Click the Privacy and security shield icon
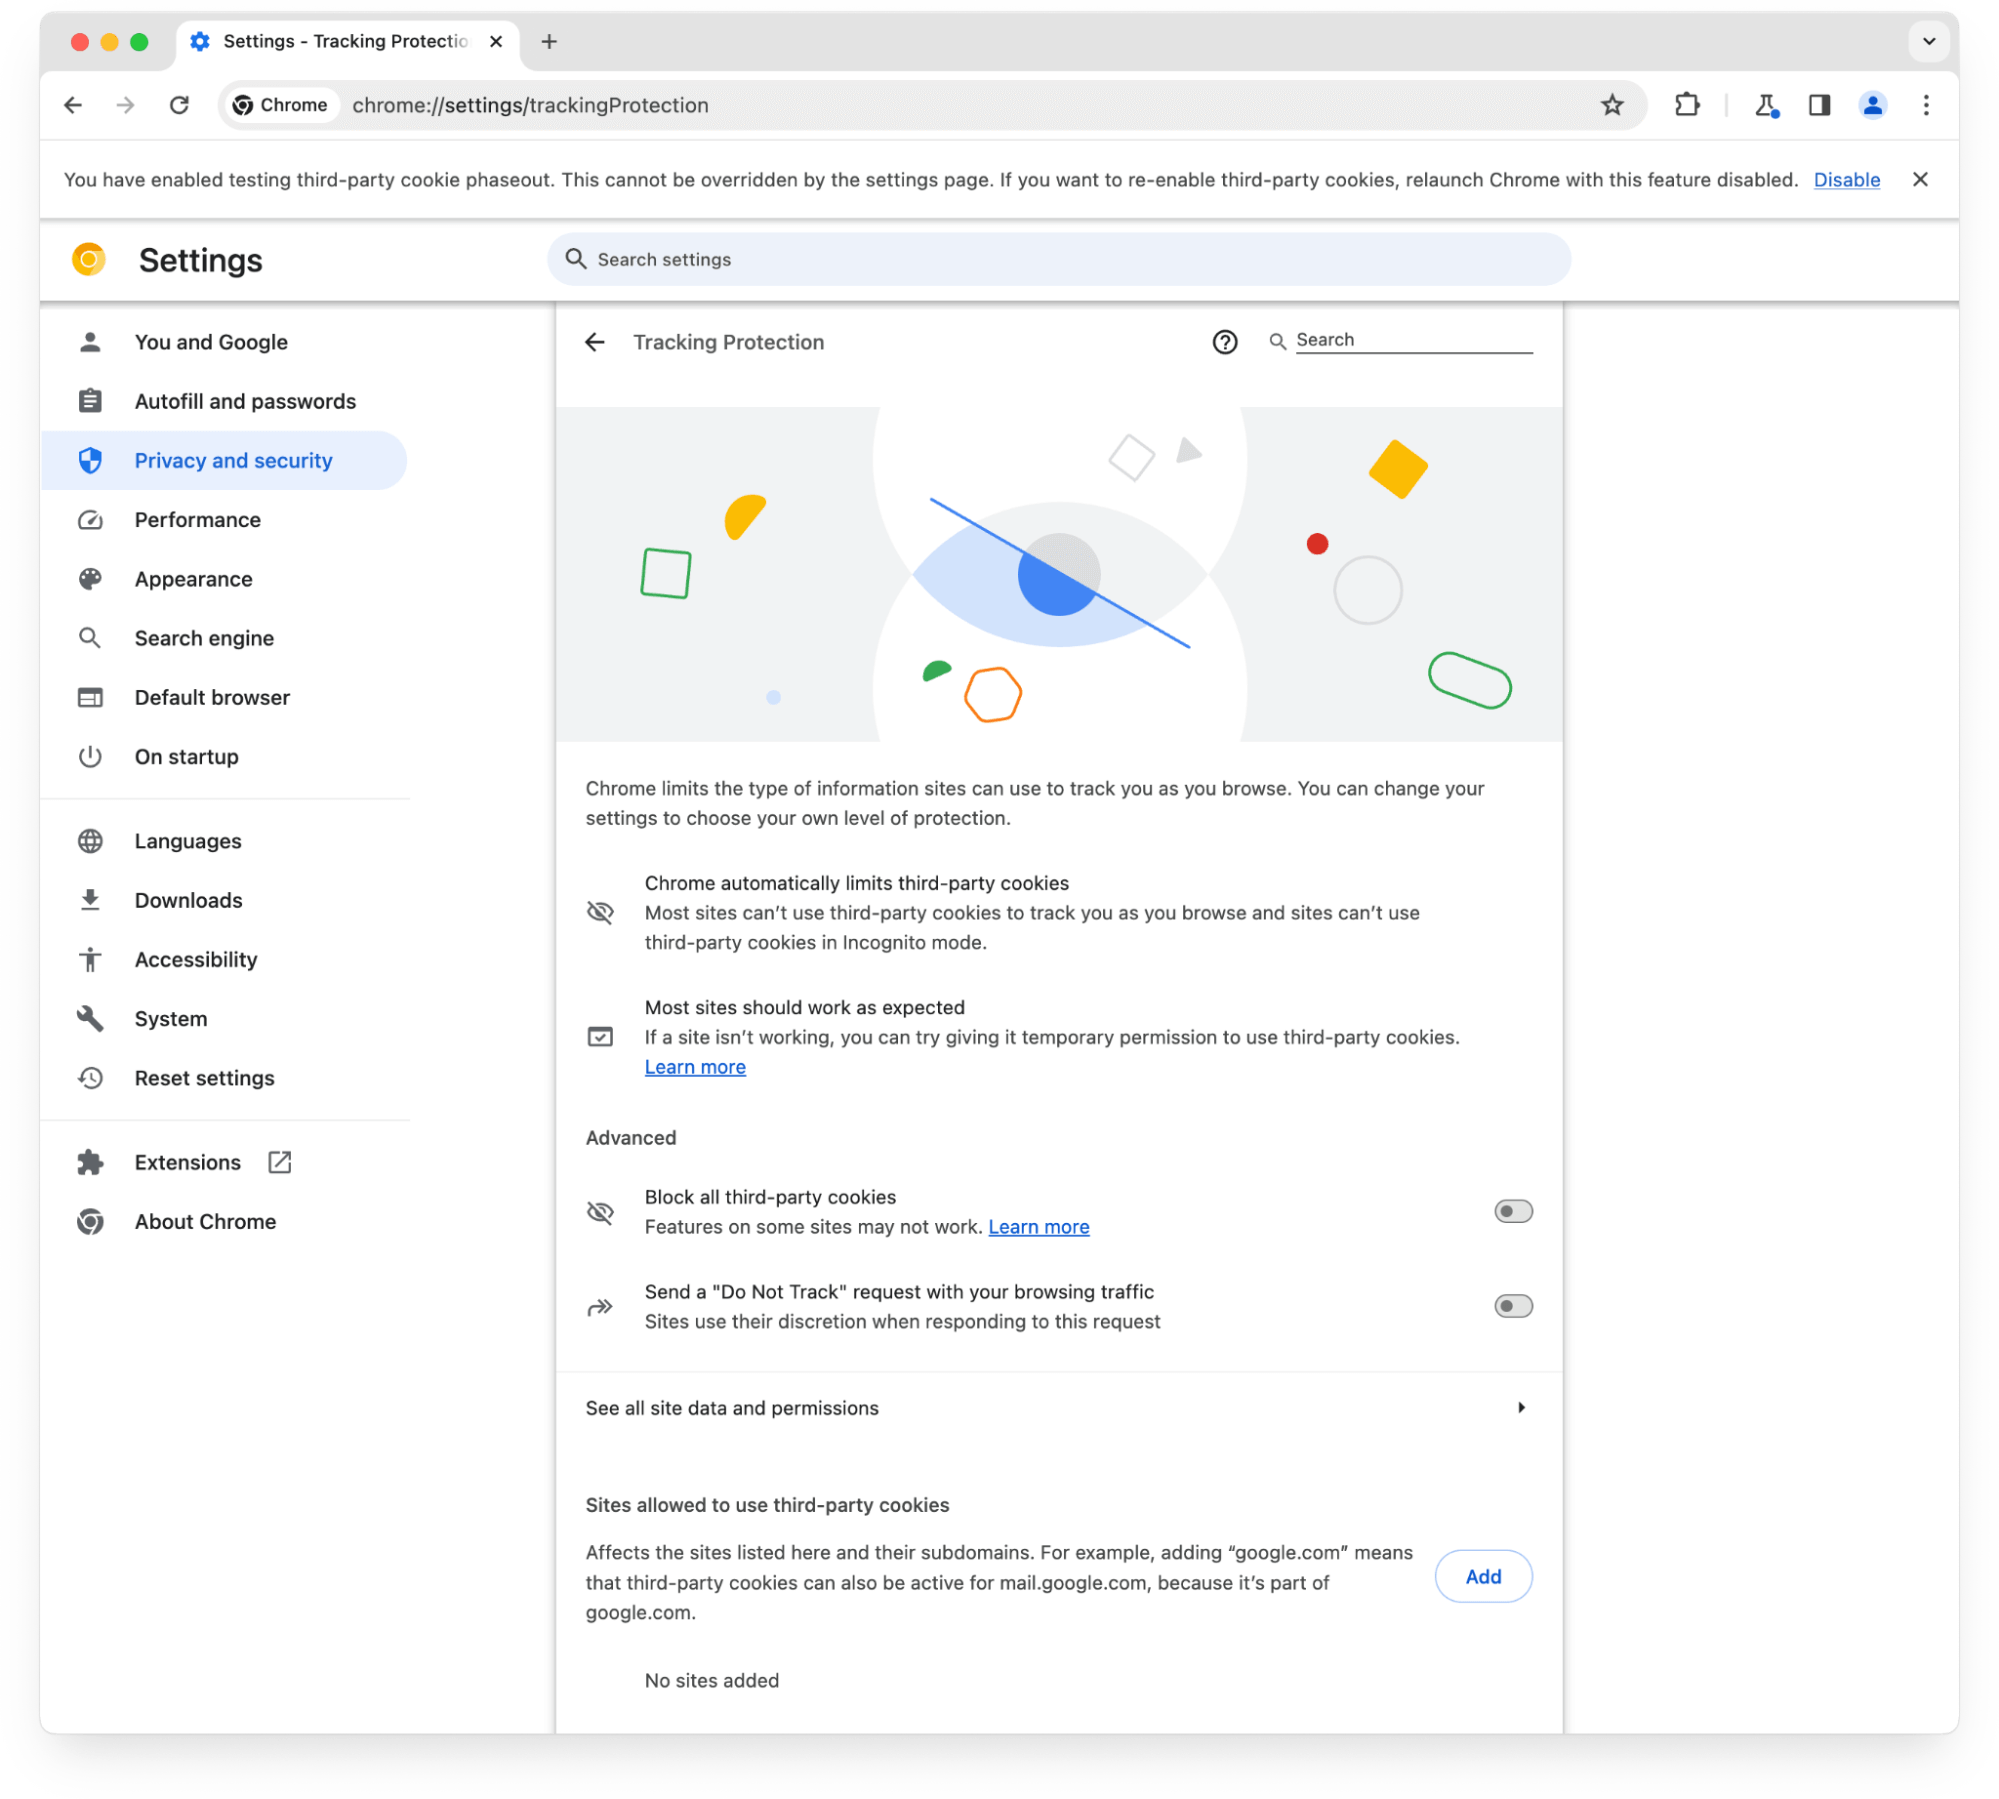 90,460
